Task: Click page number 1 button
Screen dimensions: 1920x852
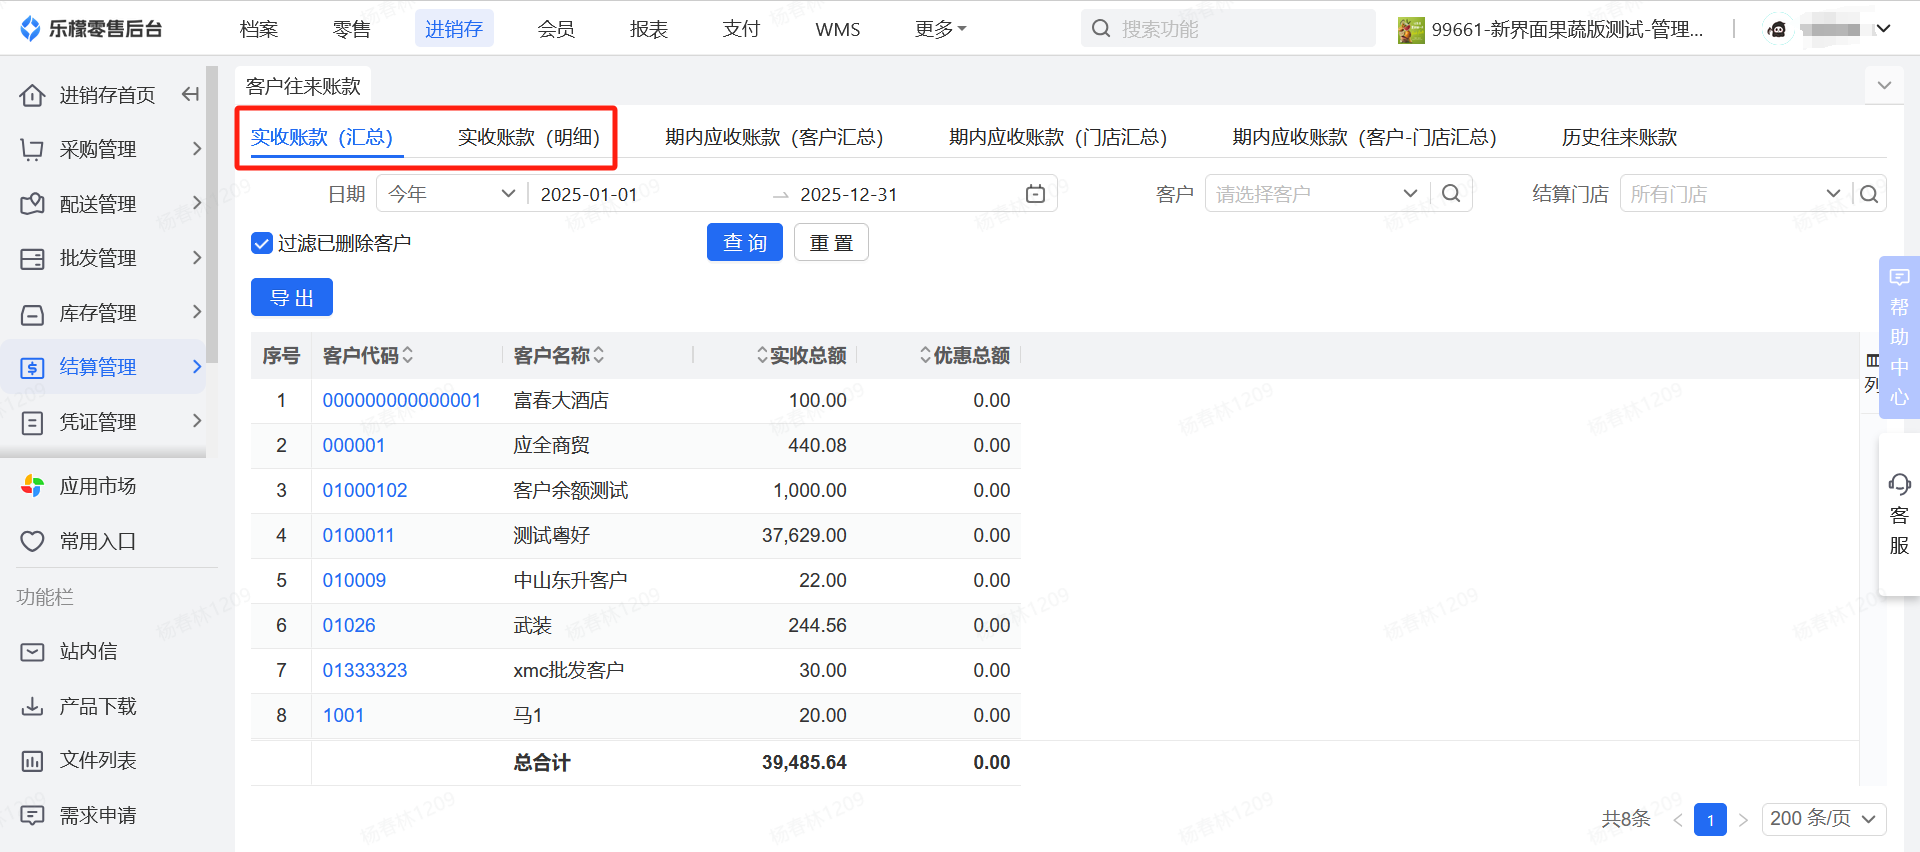Action: (1710, 820)
